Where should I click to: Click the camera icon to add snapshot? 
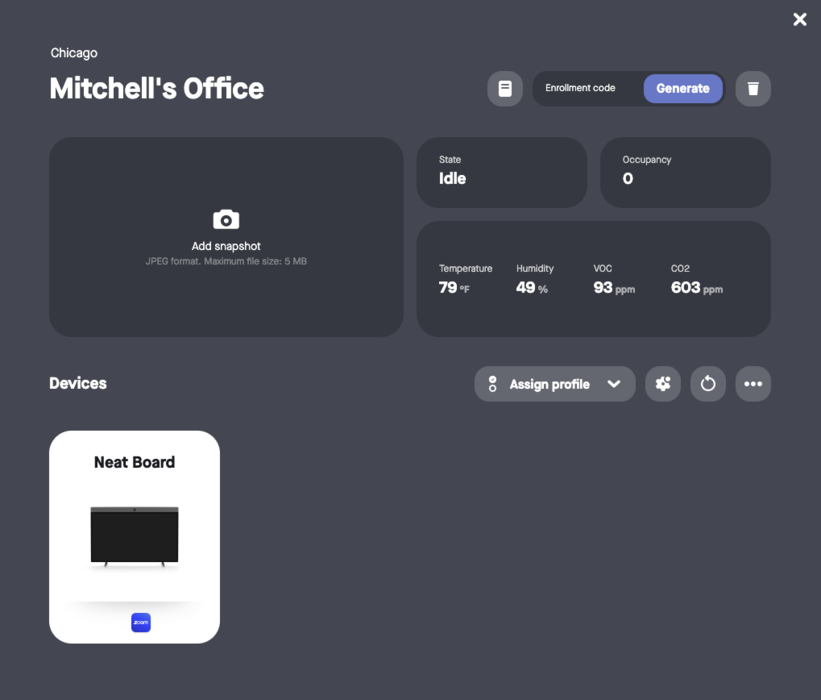click(226, 219)
